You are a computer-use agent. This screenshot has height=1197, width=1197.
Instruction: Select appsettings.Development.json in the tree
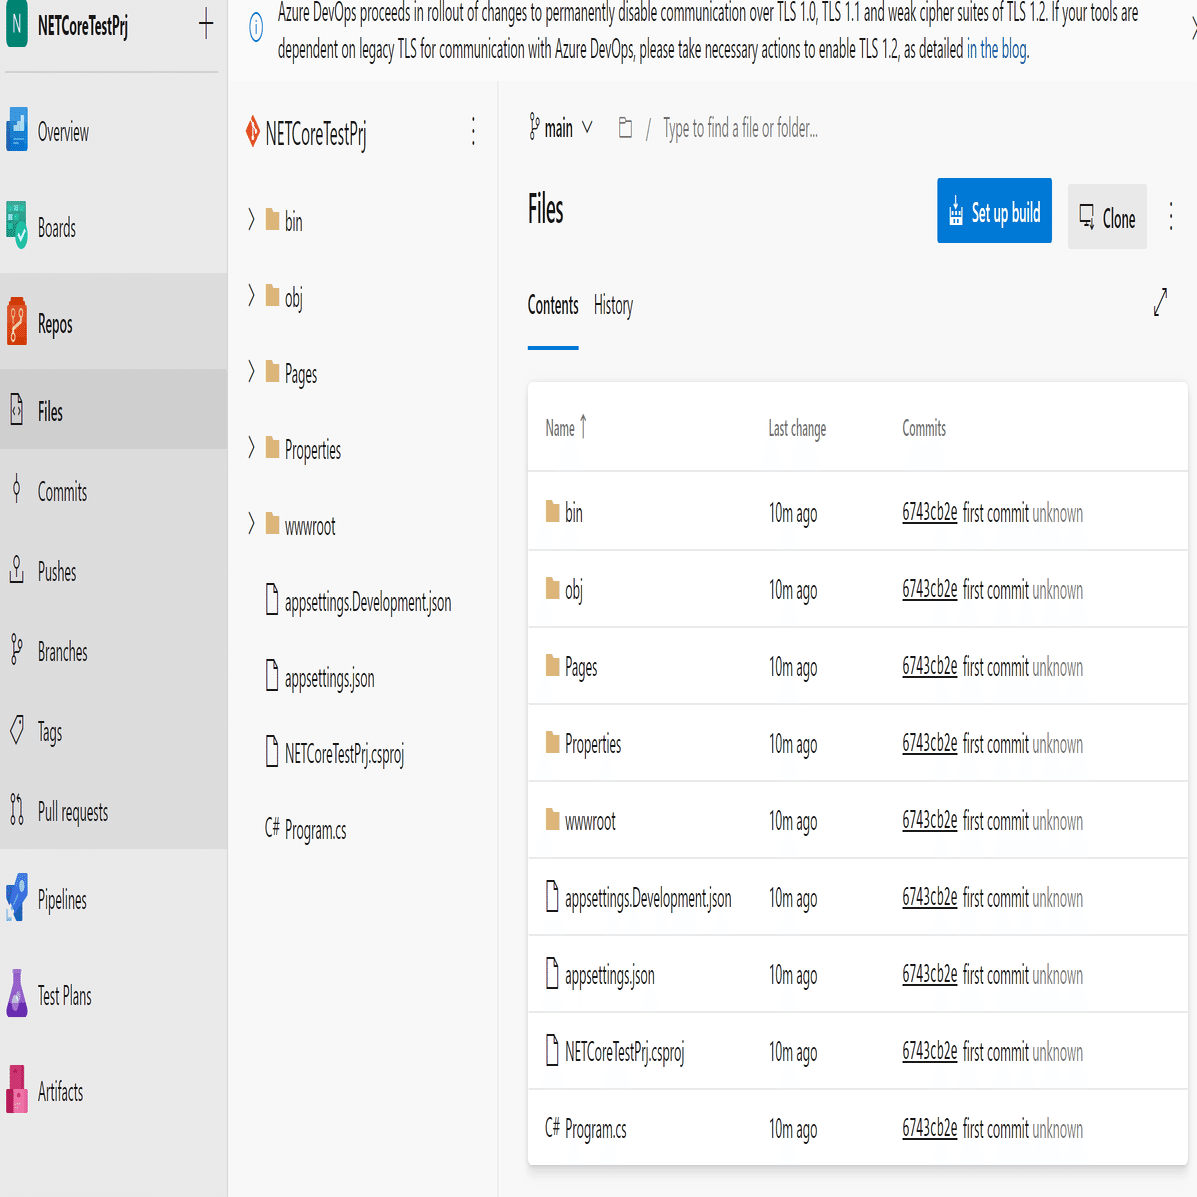click(367, 603)
